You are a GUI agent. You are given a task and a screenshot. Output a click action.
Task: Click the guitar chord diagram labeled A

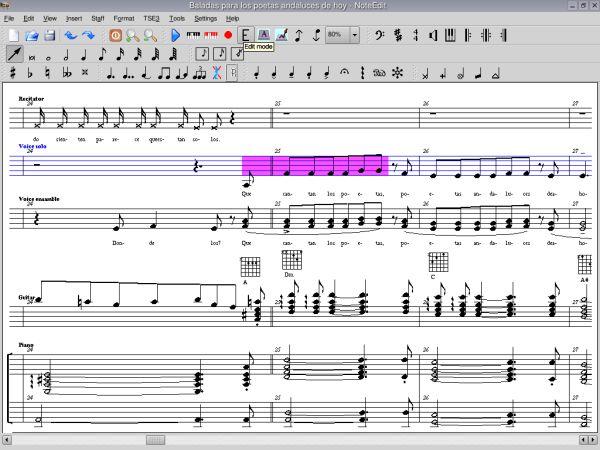[250, 267]
